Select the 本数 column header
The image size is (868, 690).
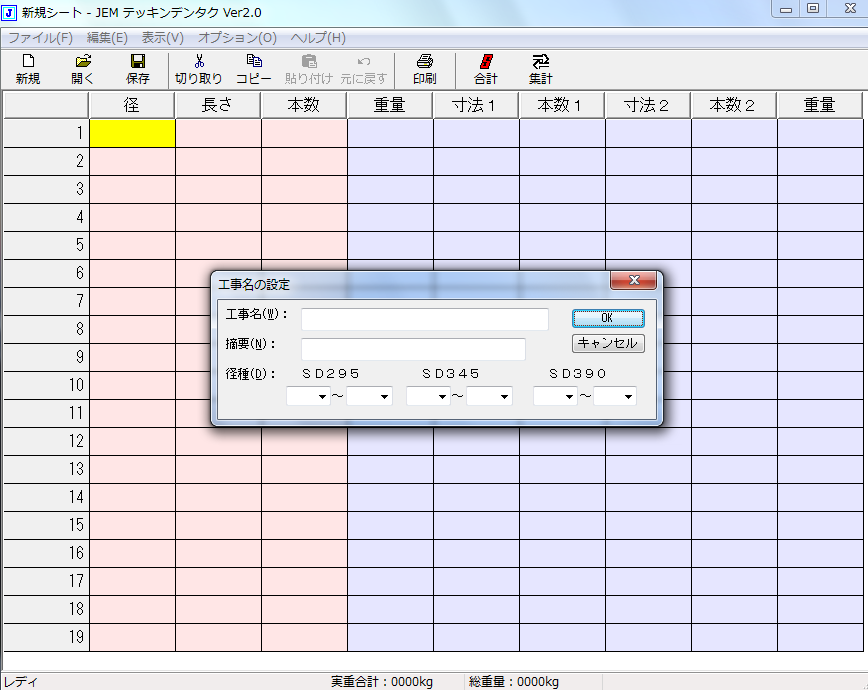tap(304, 105)
